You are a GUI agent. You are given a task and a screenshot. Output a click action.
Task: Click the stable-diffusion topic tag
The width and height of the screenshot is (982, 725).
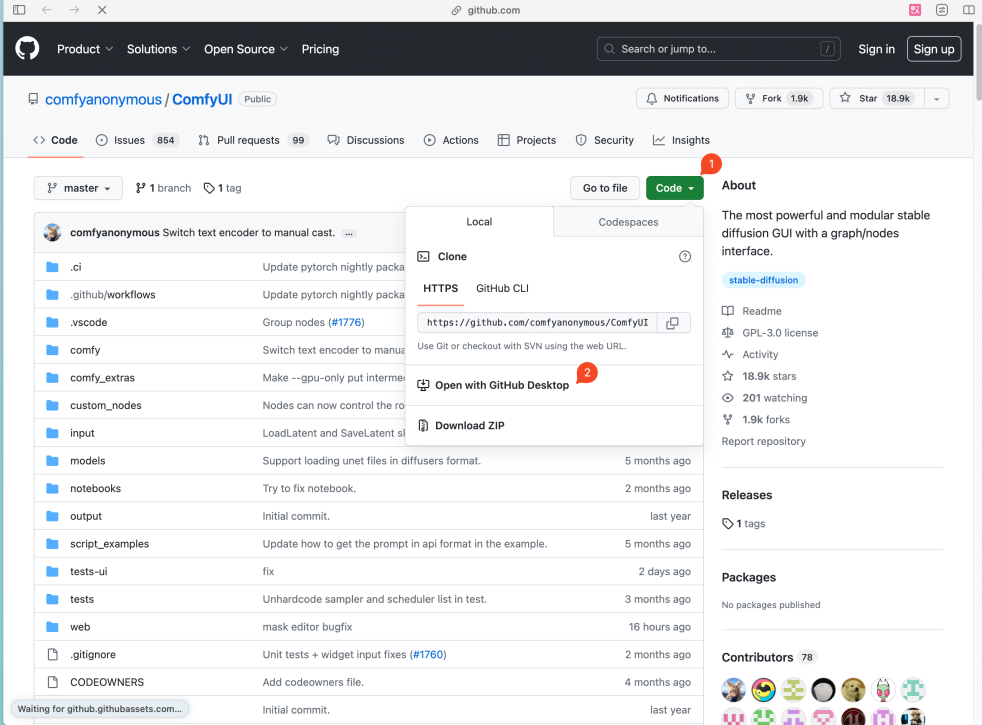(763, 280)
